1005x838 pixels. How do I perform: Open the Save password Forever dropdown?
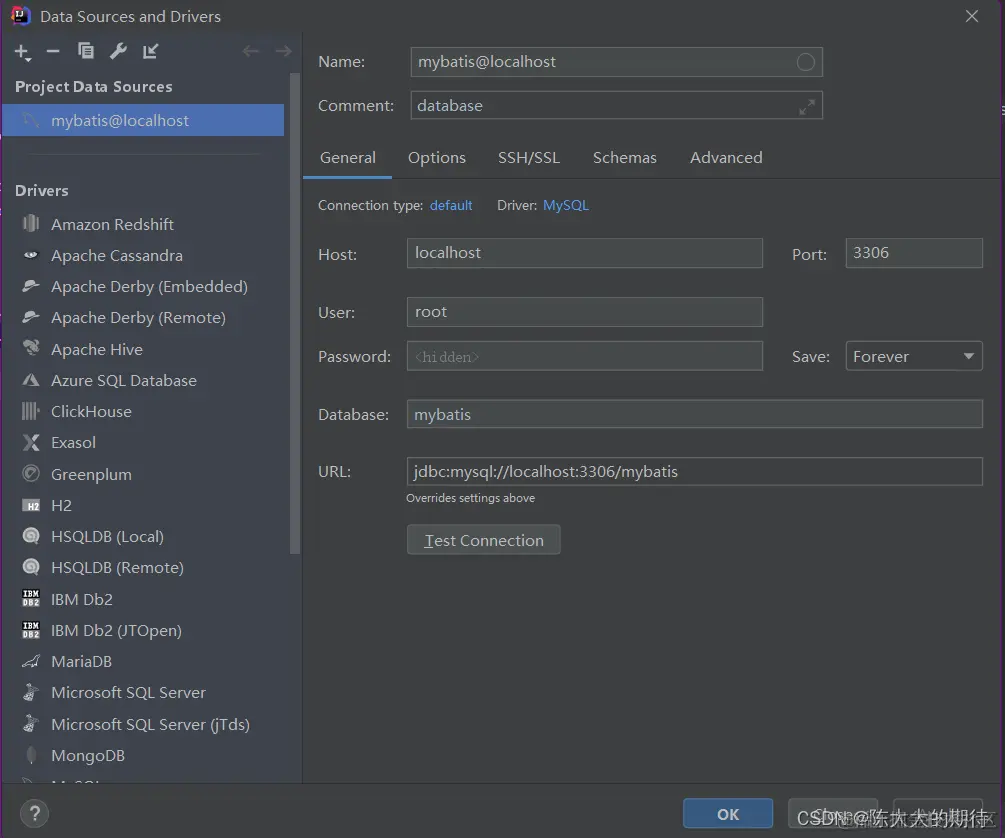[913, 356]
